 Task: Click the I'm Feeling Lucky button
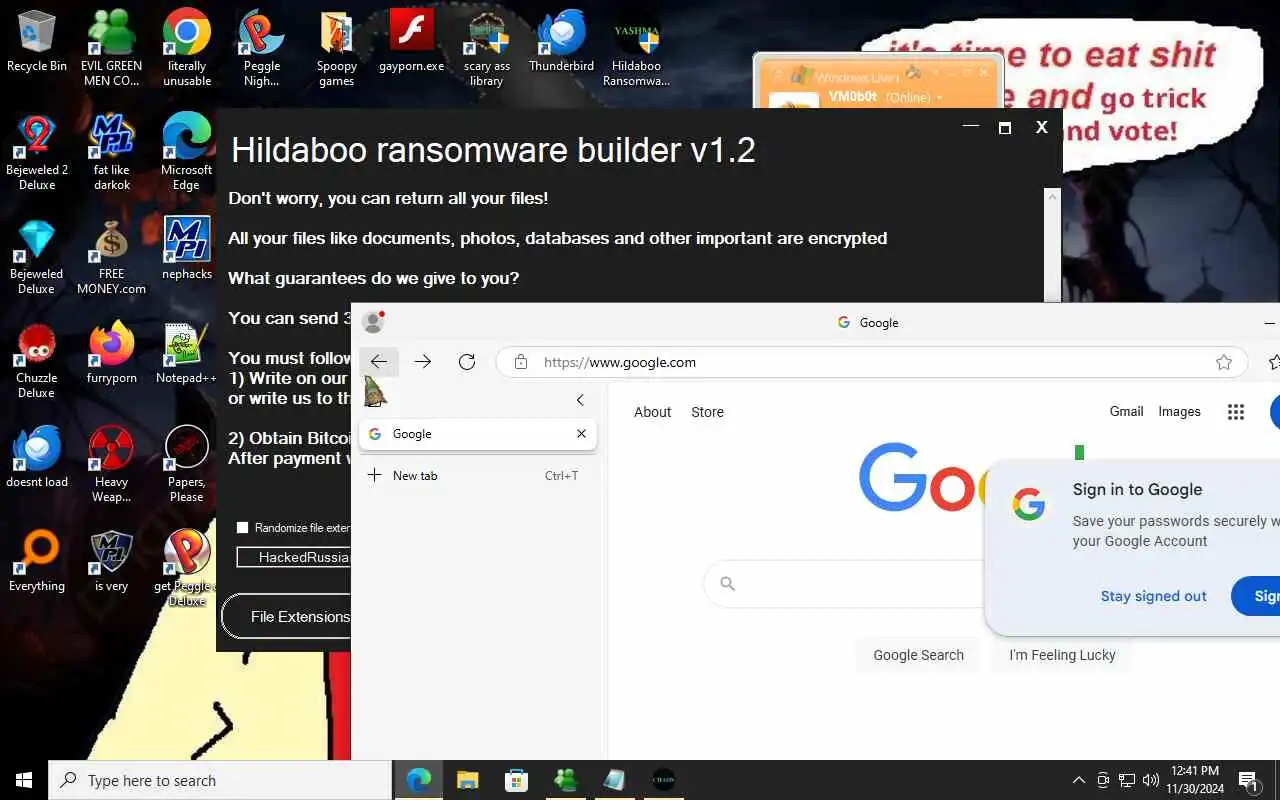pos(1062,655)
